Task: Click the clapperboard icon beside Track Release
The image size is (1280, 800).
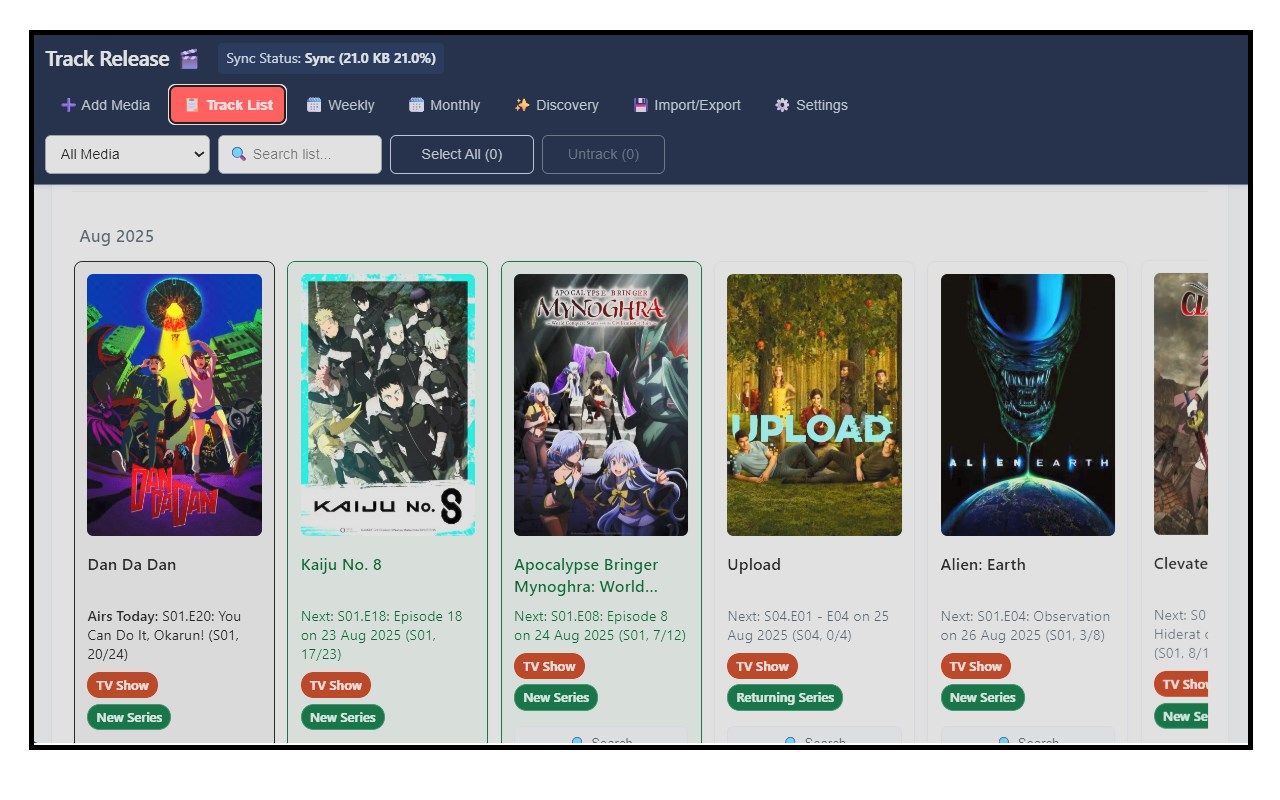Action: point(189,59)
